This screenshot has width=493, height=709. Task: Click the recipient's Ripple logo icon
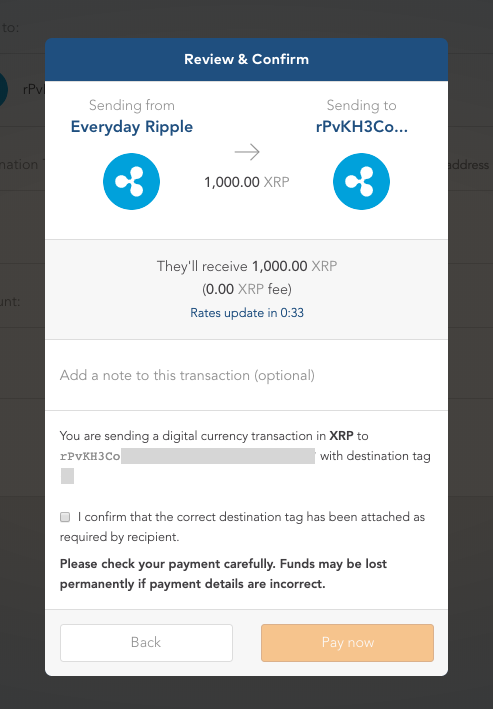click(361, 181)
